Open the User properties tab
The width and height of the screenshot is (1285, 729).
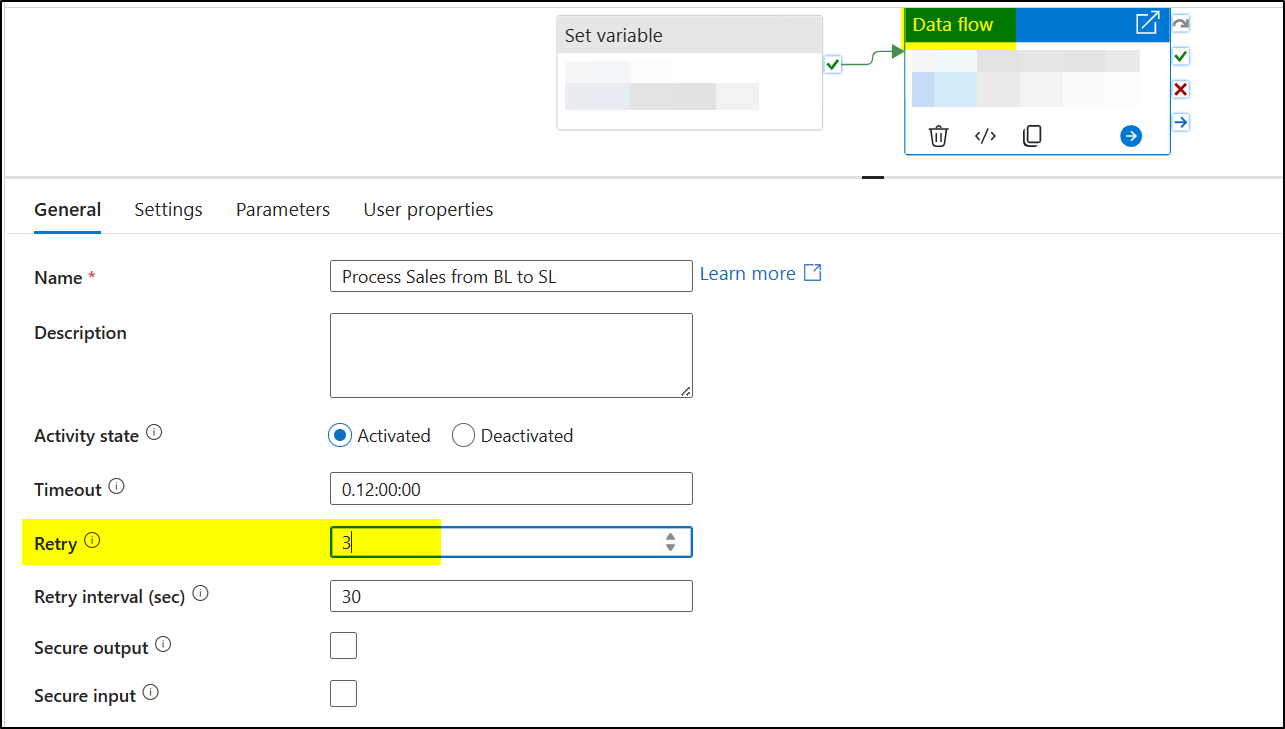[x=428, y=209]
